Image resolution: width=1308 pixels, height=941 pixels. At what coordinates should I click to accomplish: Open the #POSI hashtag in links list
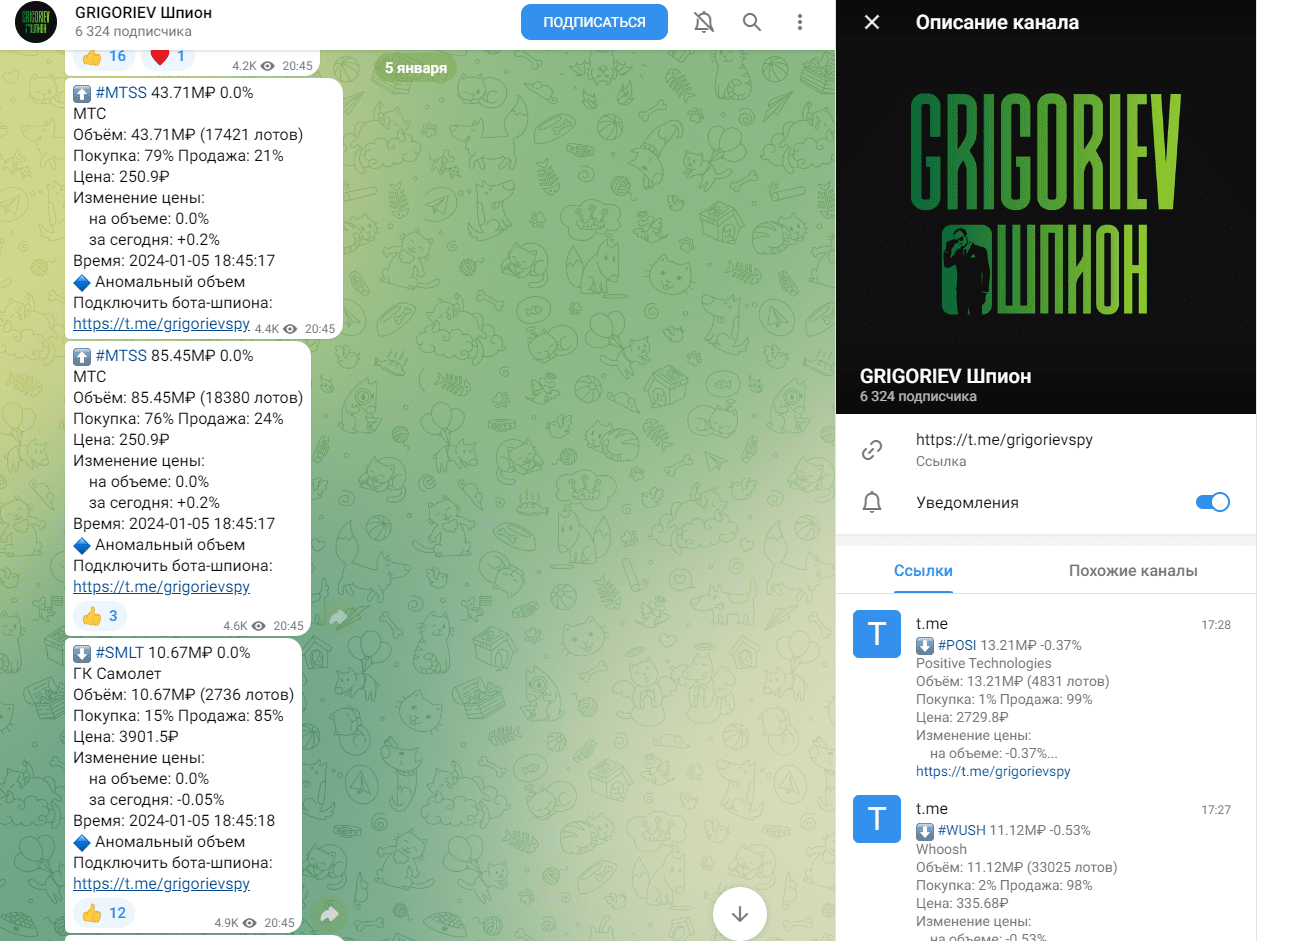click(956, 645)
